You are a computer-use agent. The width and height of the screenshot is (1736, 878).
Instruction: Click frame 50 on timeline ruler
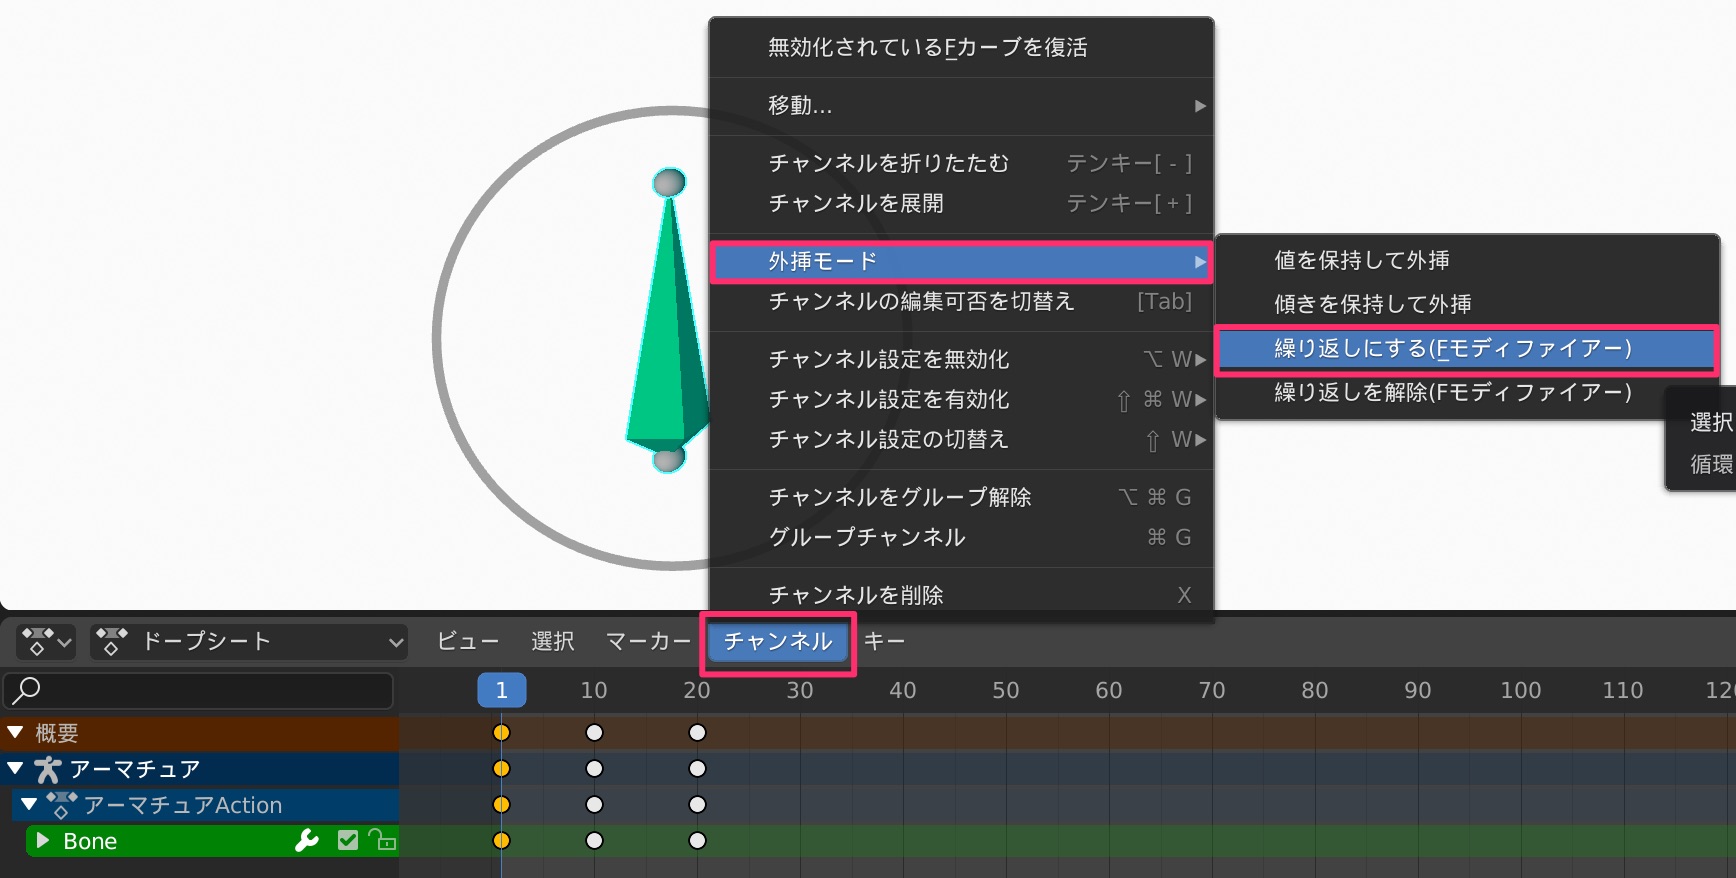click(x=1006, y=690)
